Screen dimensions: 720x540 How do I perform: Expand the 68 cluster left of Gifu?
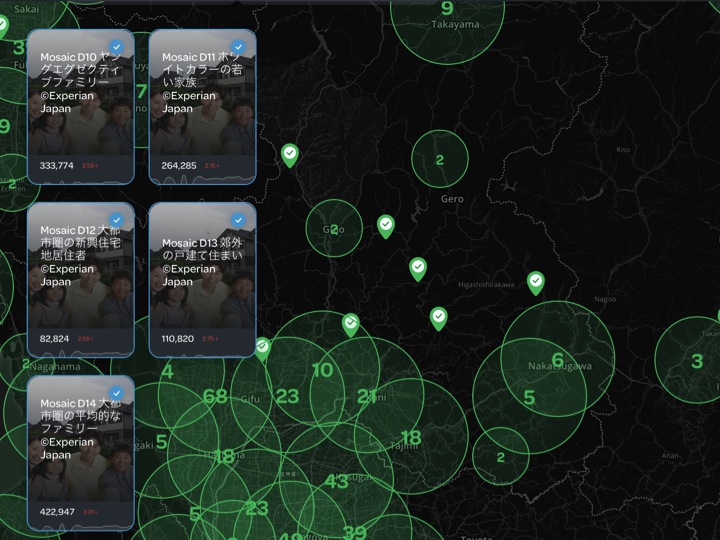coord(215,396)
